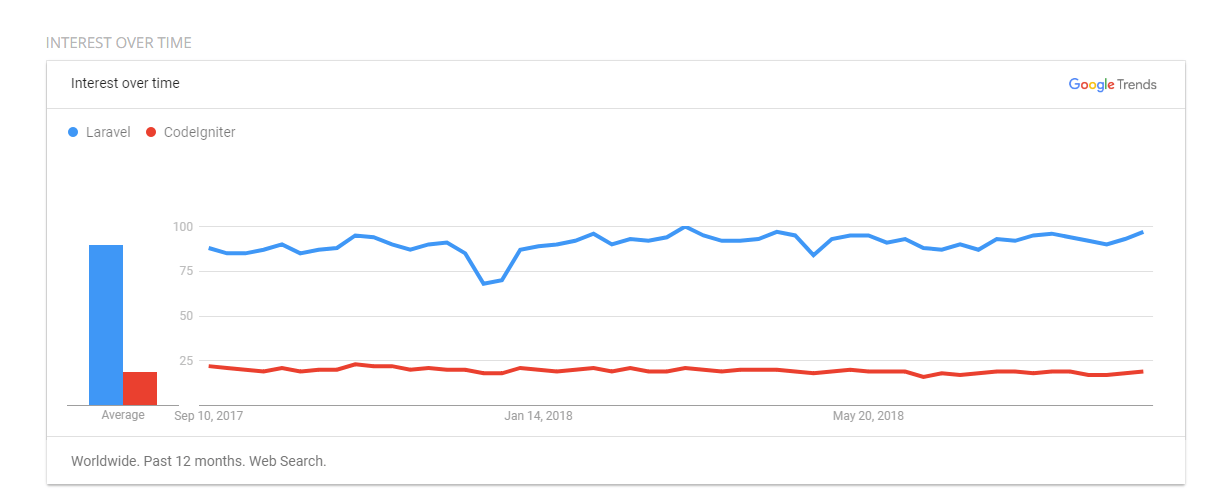Click the INTEREST OVER TIME section heading
The height and width of the screenshot is (504, 1232).
pos(119,43)
